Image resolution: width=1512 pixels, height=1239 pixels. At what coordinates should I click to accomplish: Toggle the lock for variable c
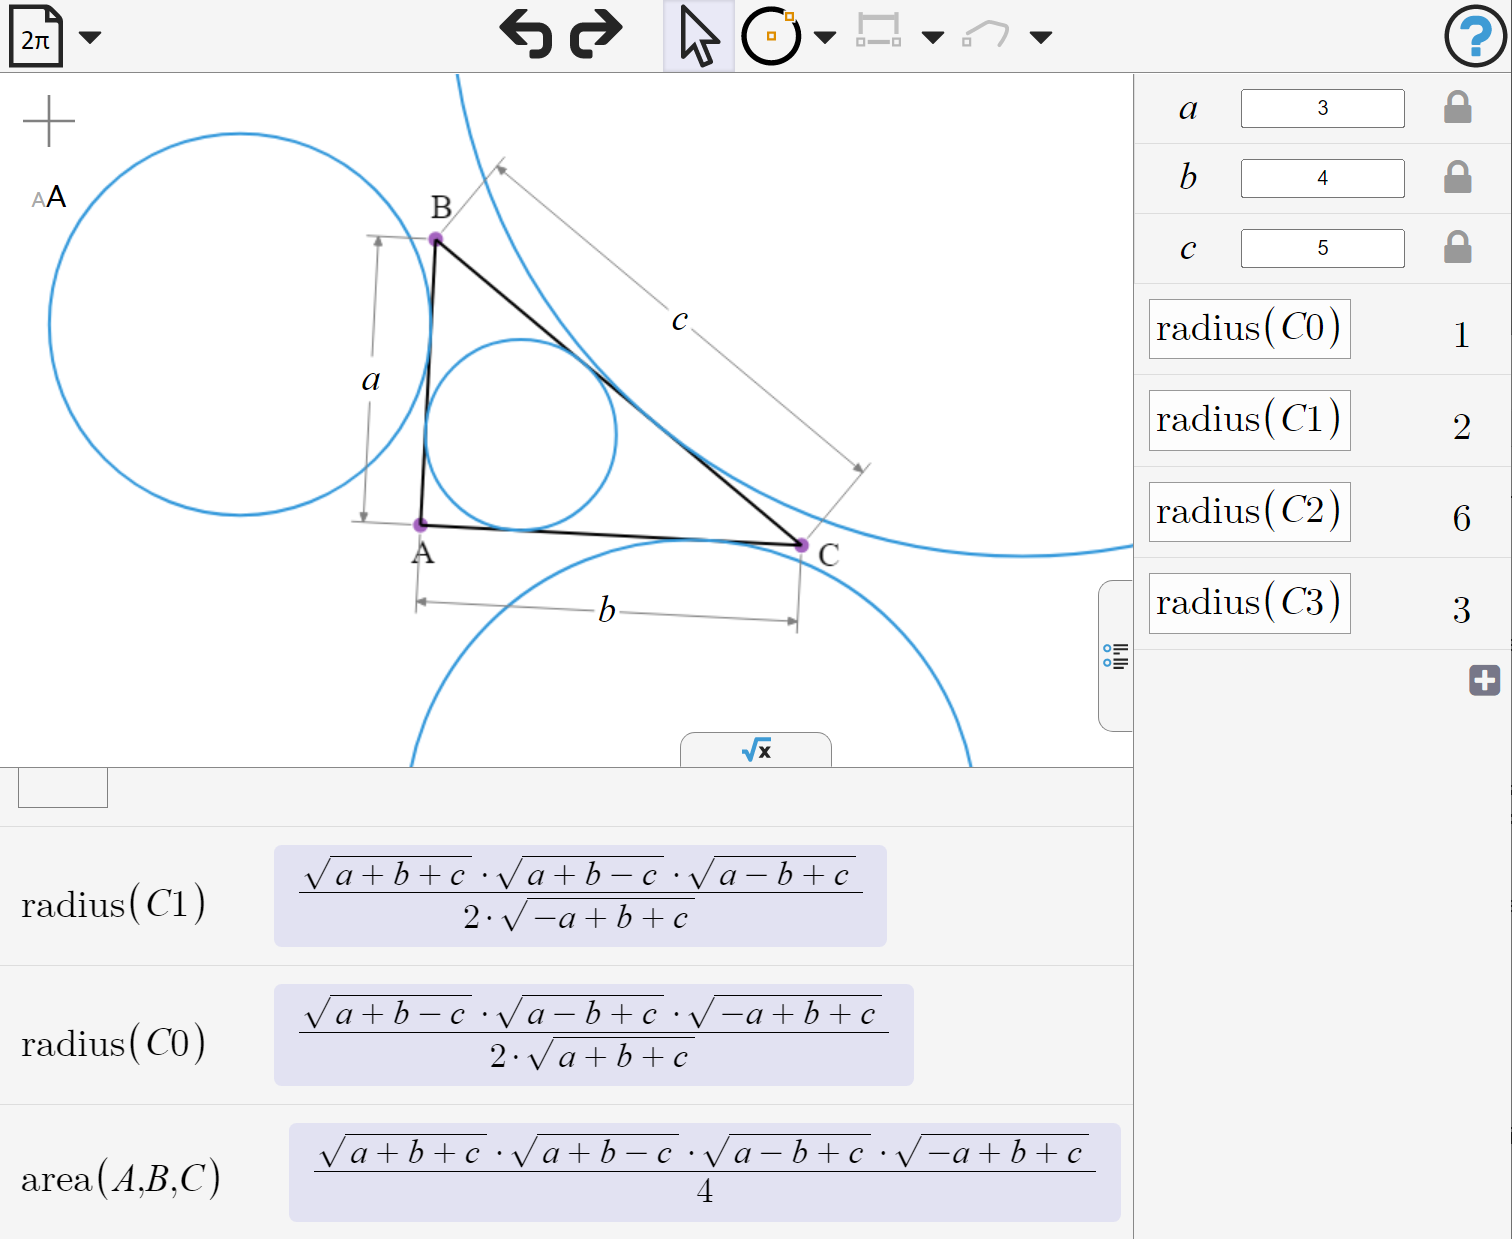(1457, 248)
